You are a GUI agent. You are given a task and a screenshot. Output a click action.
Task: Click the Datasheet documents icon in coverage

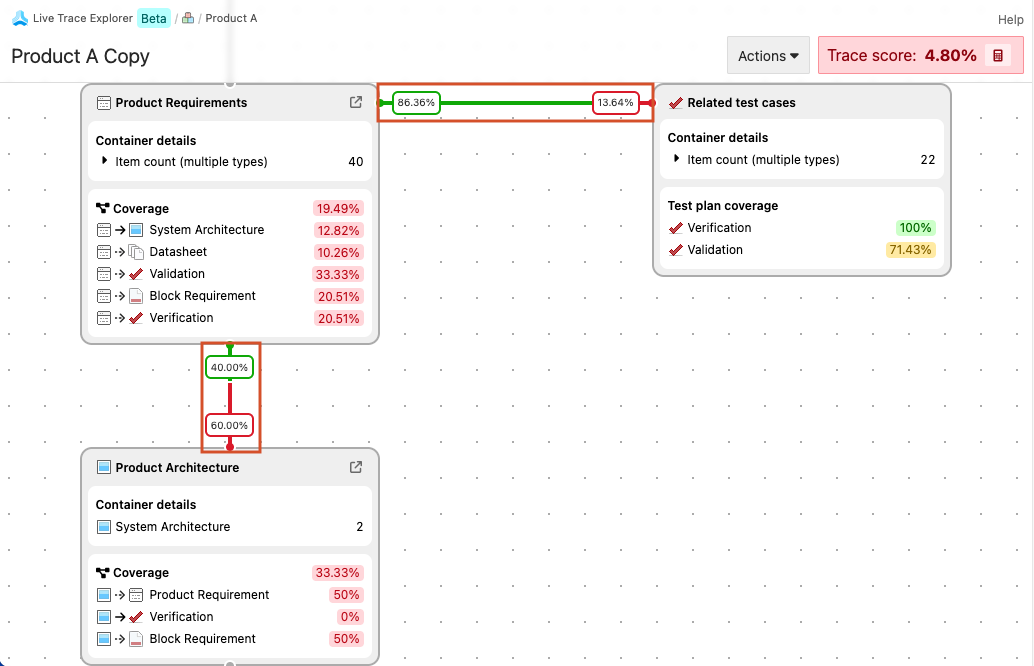pos(137,252)
